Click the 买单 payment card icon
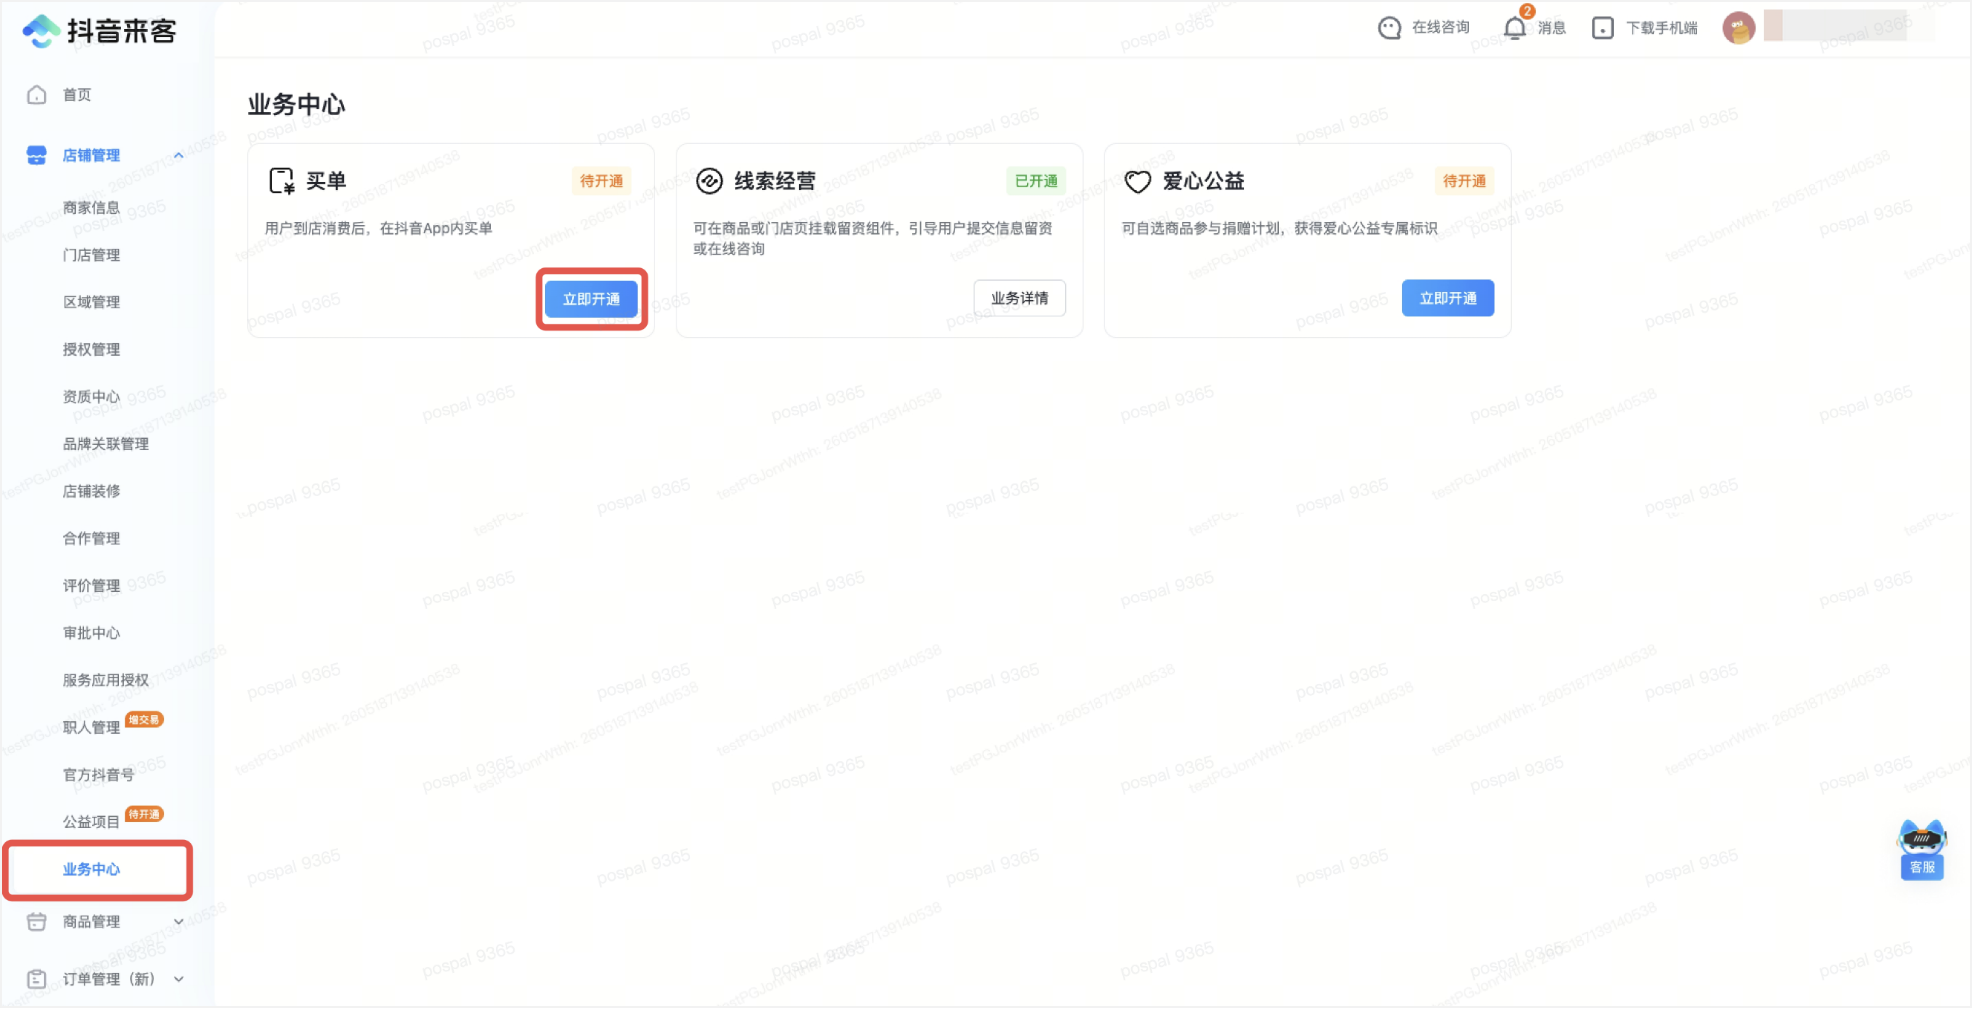 (281, 181)
